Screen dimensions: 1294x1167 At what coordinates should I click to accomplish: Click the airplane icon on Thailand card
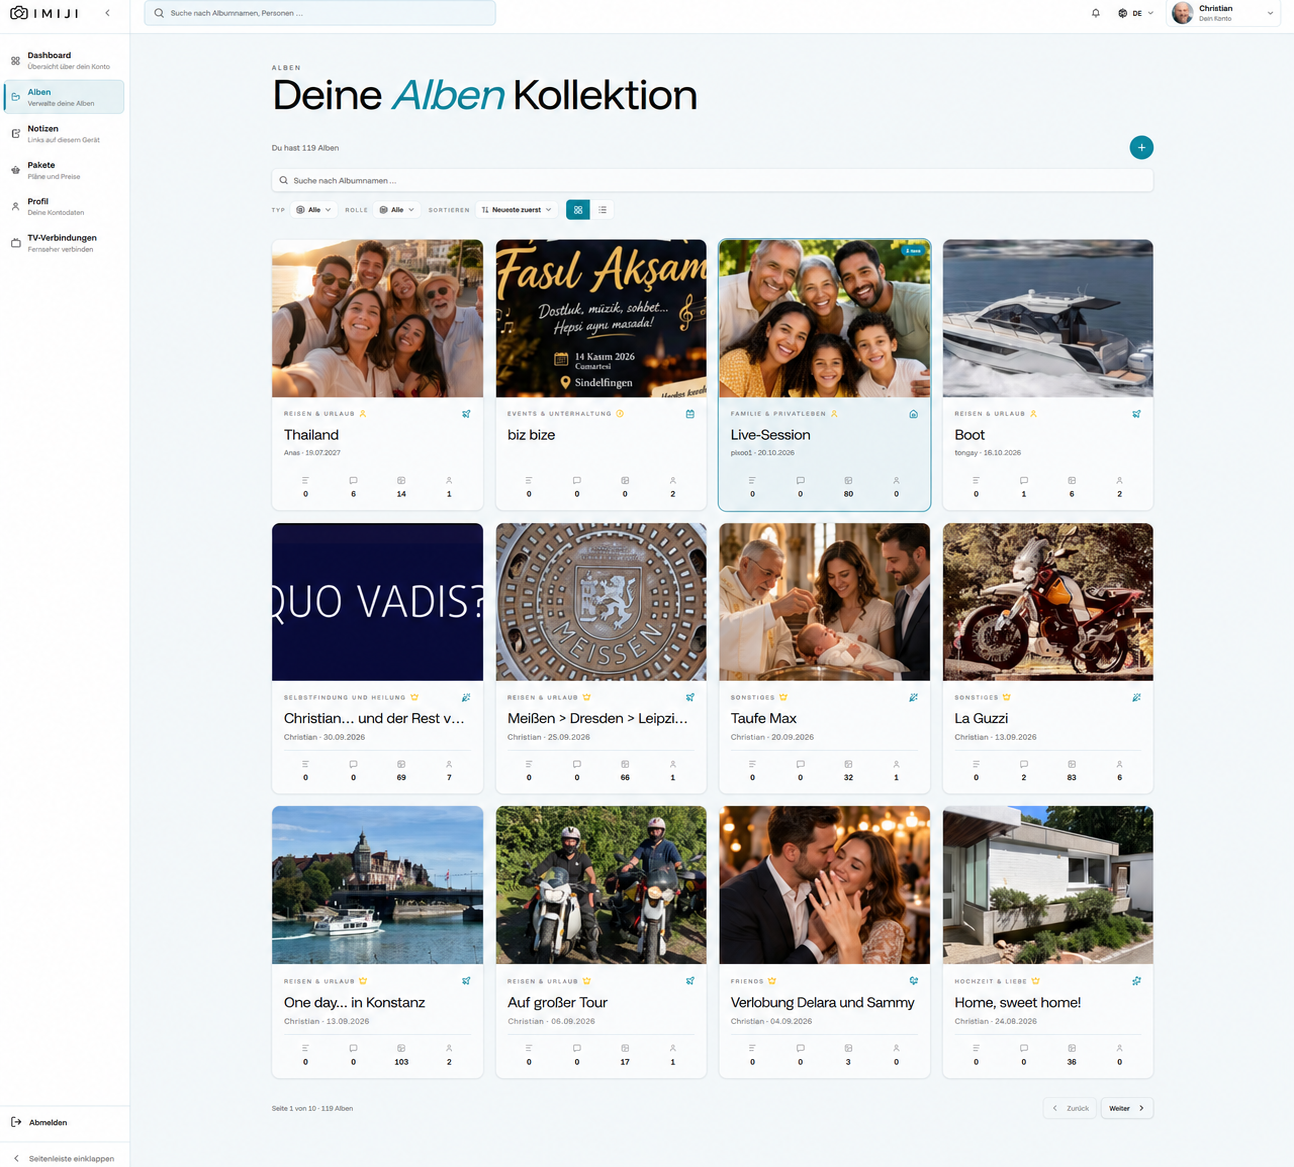pos(466,414)
